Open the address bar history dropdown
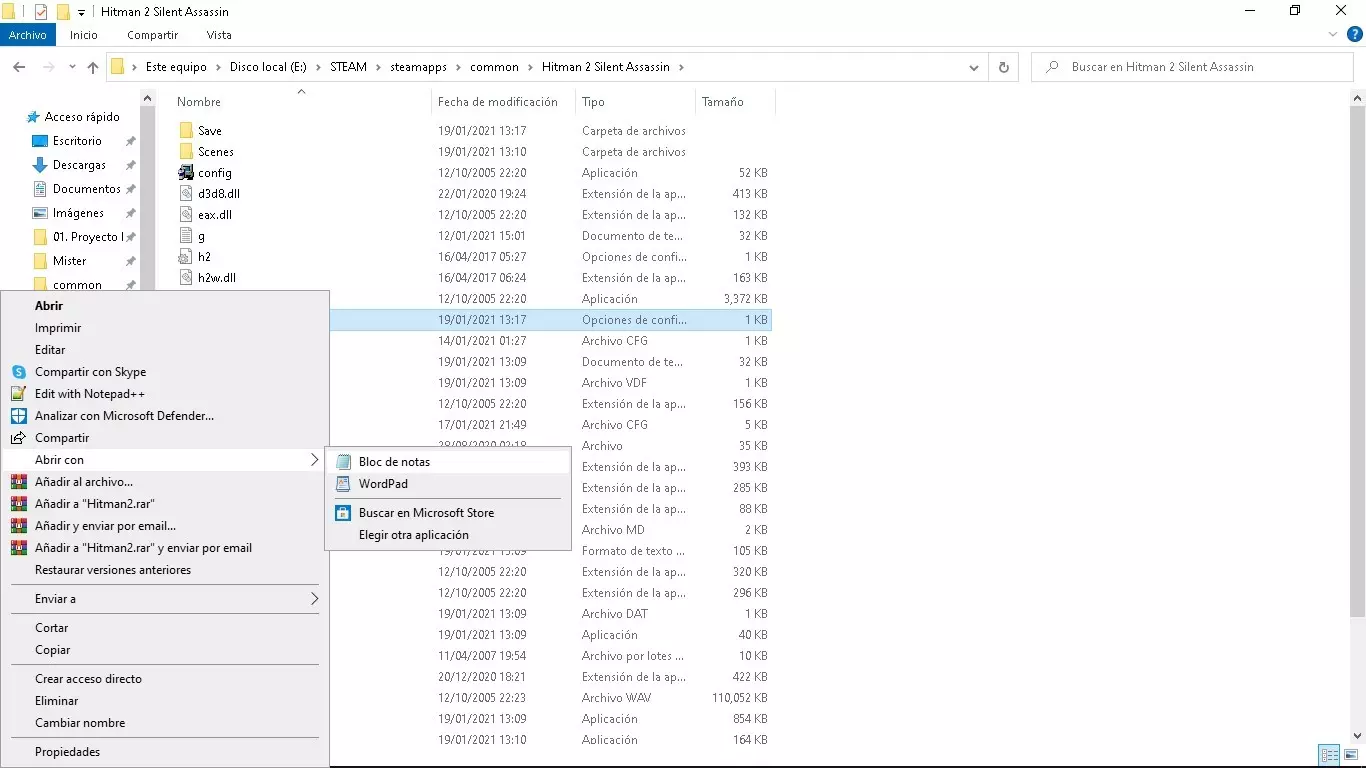 click(x=974, y=67)
